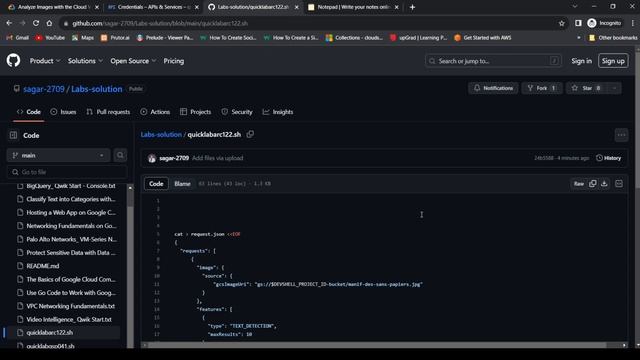Image resolution: width=640 pixels, height=360 pixels.
Task: Open VPC Networking Fundamentals.txt file
Action: [70, 306]
